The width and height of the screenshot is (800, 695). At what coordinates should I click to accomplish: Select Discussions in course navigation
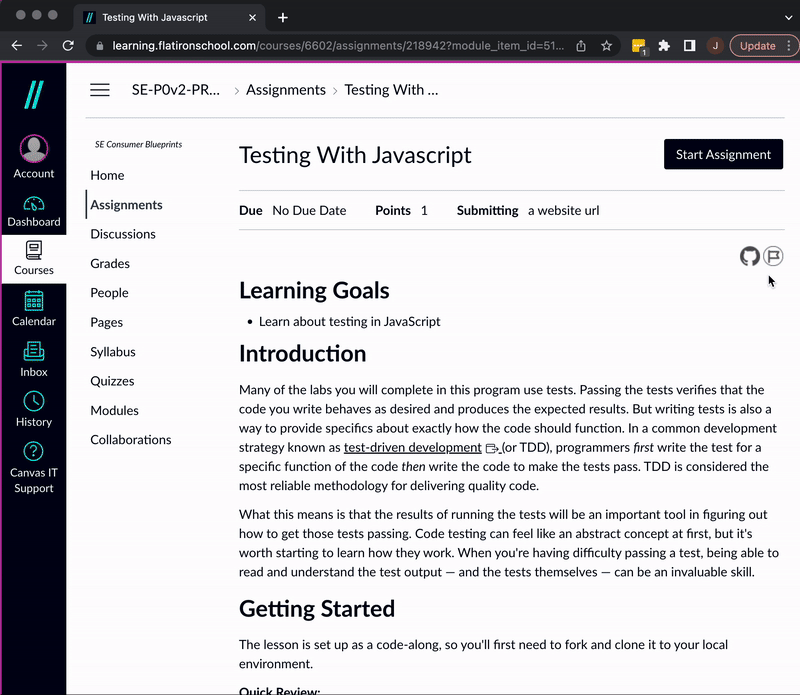tap(123, 234)
